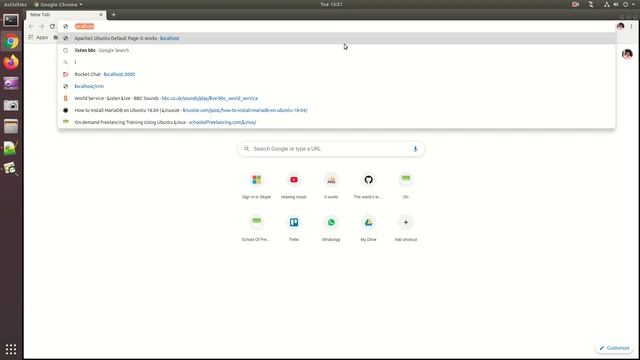Screen dimensions: 640x360
Task: Click the screen recording indicator in top bar
Action: click(576, 4)
